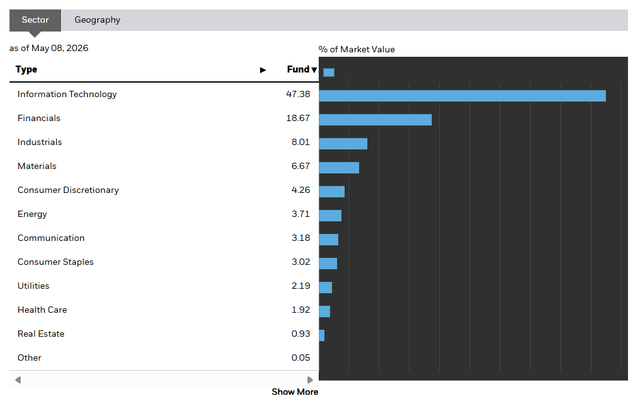Click the Communication chart bar
This screenshot has height=396, width=640.
[x=329, y=240]
